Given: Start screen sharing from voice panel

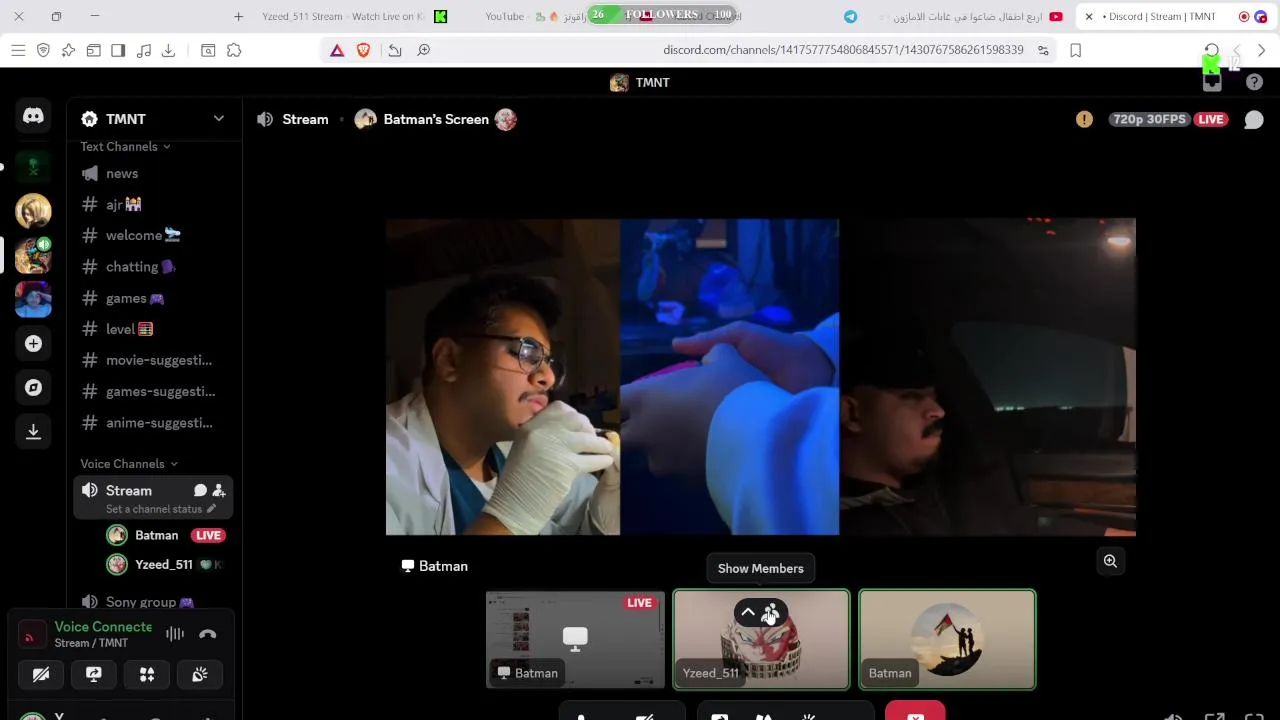Looking at the screenshot, I should click(x=94, y=675).
